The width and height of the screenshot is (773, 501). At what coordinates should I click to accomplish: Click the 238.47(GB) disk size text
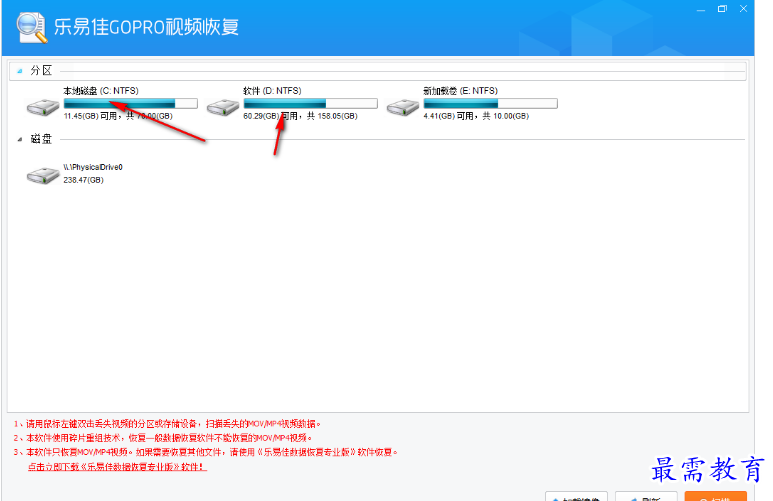coord(83,180)
